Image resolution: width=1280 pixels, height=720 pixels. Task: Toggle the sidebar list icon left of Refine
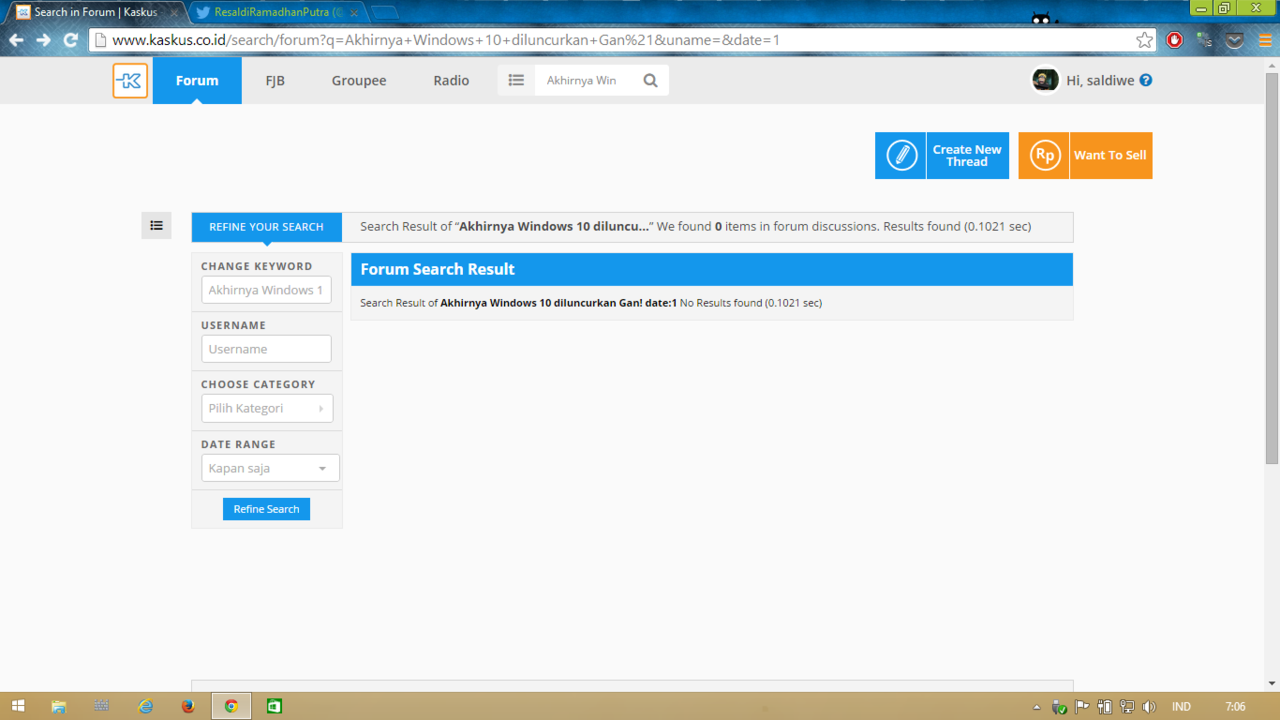coord(156,226)
